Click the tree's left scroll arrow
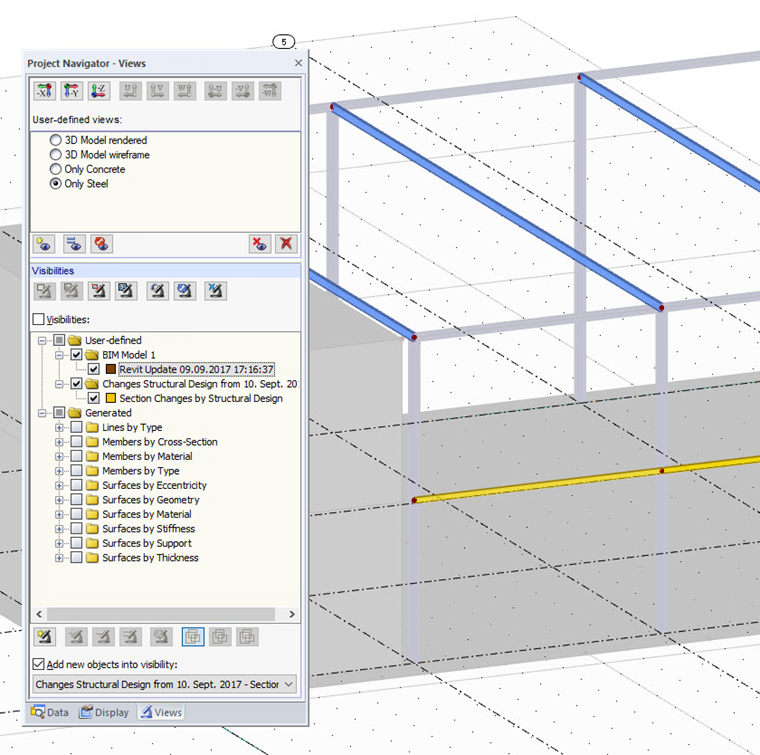Image resolution: width=760 pixels, height=755 pixels. coord(39,614)
